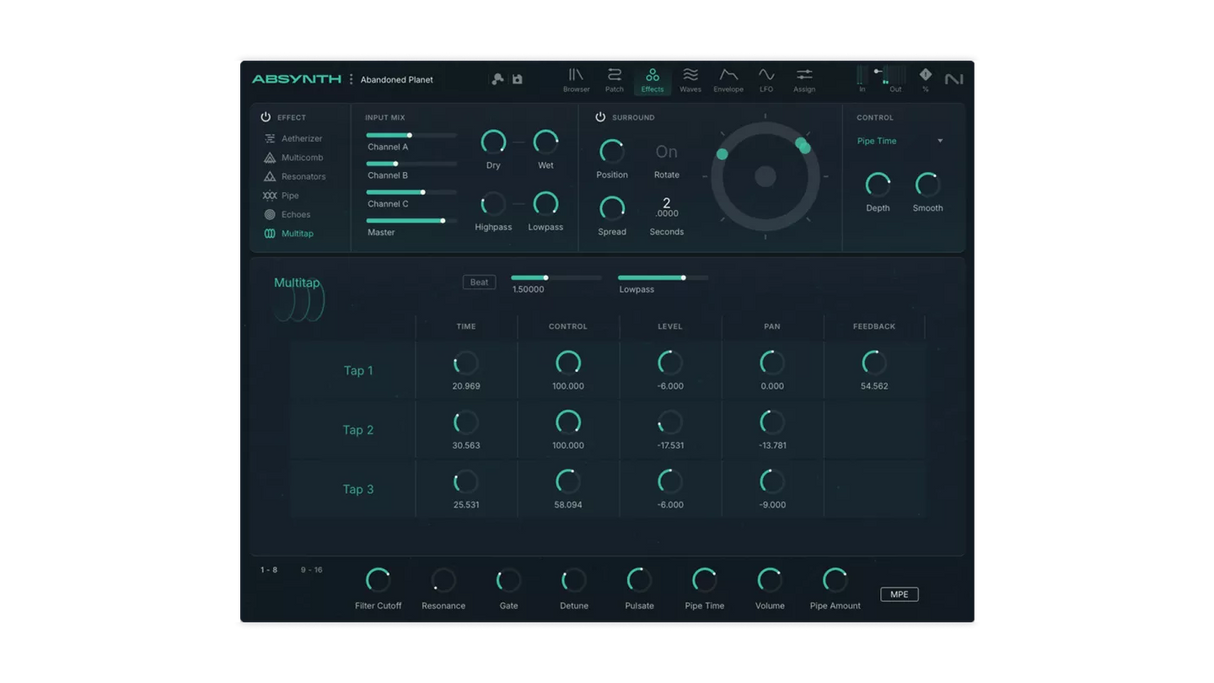
Task: Enable MPE mode
Action: tap(898, 593)
